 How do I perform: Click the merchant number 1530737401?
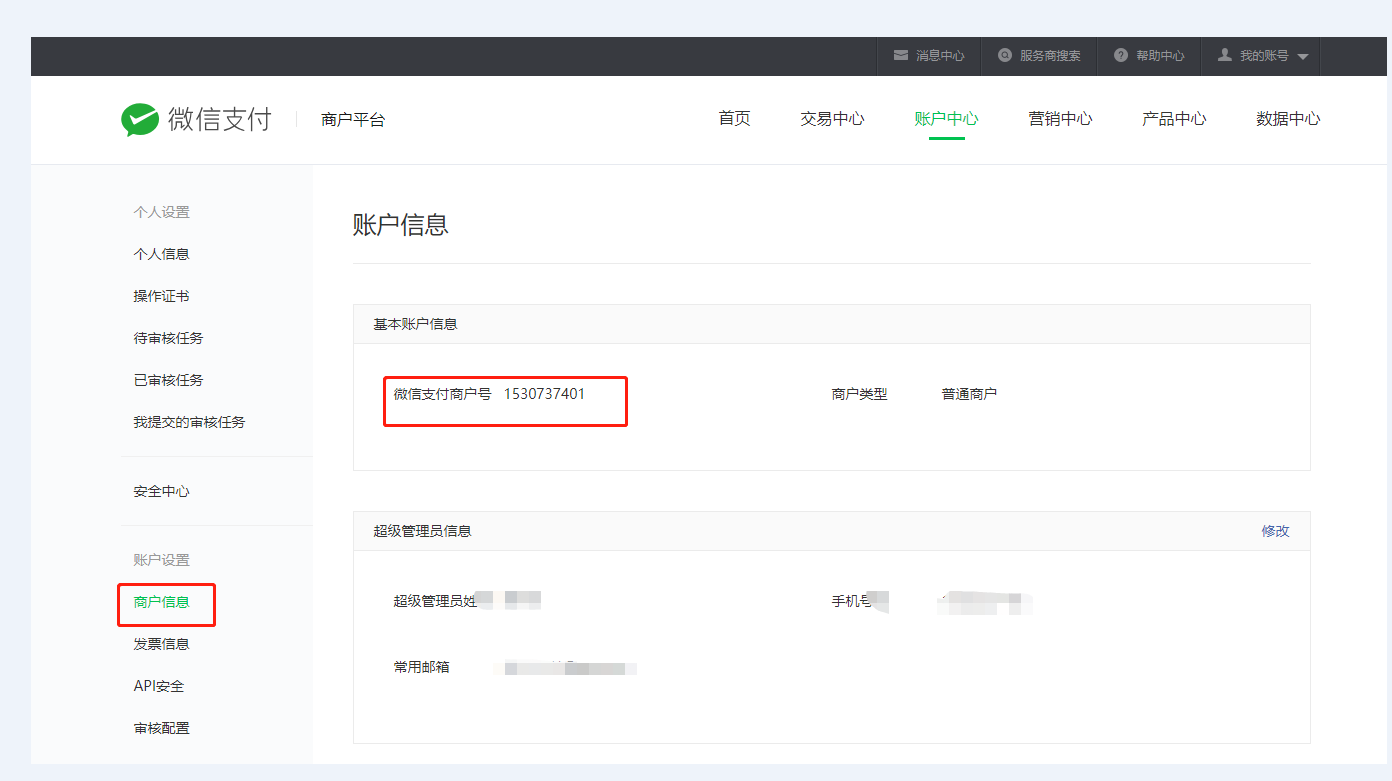(x=544, y=394)
